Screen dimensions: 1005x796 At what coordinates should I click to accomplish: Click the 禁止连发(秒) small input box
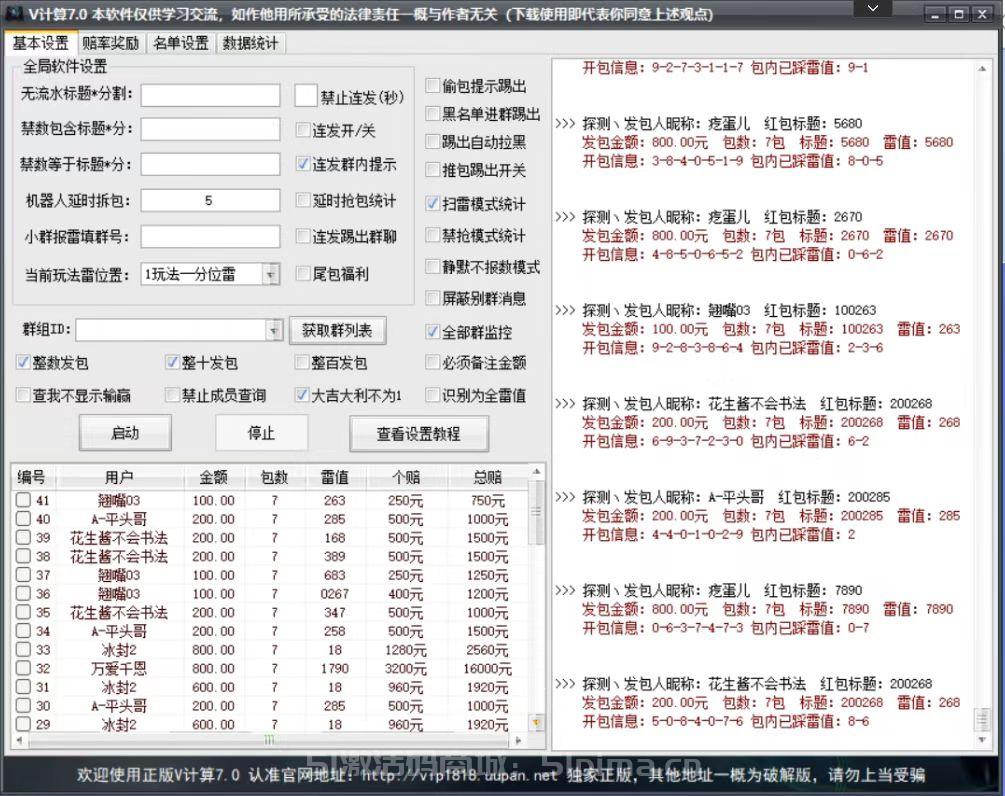[x=306, y=95]
